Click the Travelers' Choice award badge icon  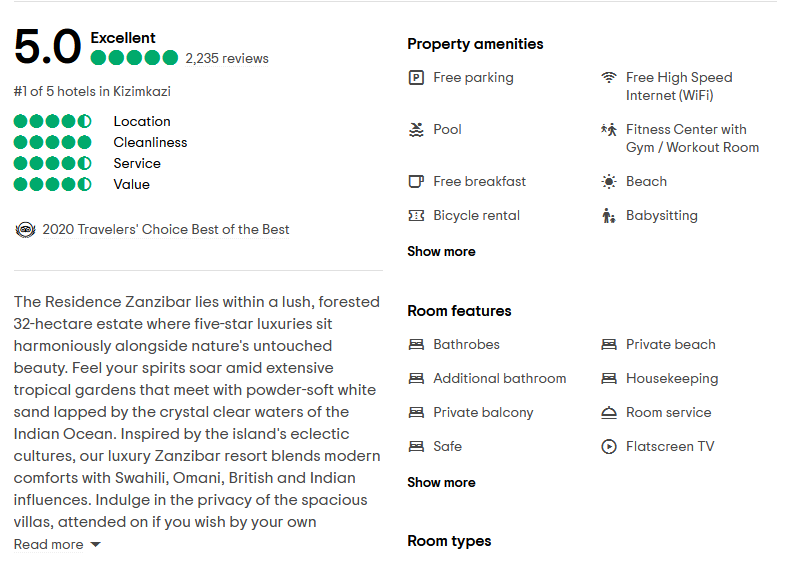pyautogui.click(x=25, y=230)
